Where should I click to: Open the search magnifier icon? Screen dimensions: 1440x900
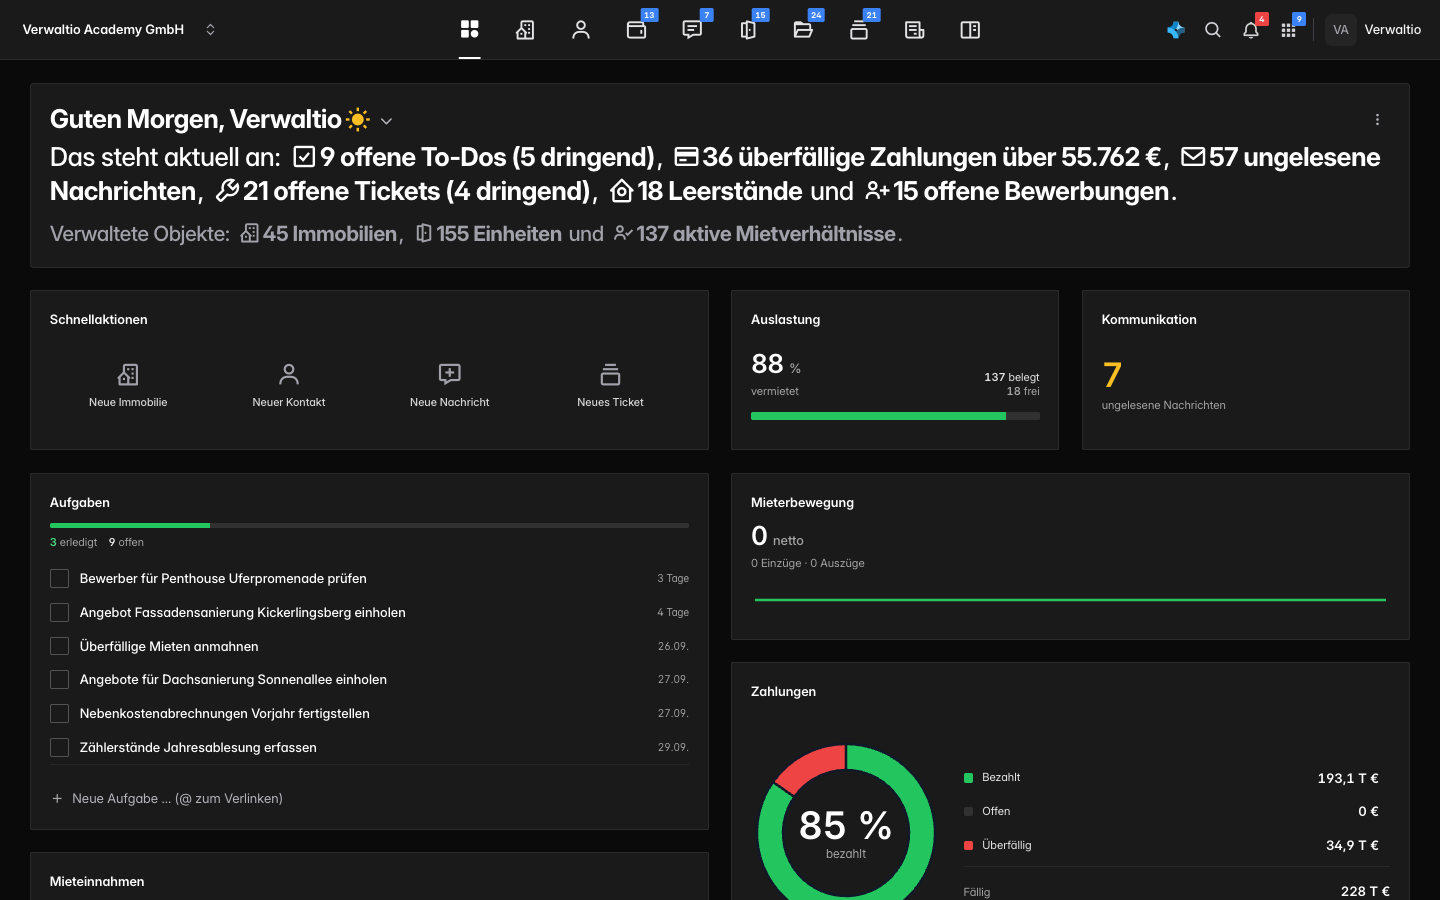pyautogui.click(x=1213, y=30)
